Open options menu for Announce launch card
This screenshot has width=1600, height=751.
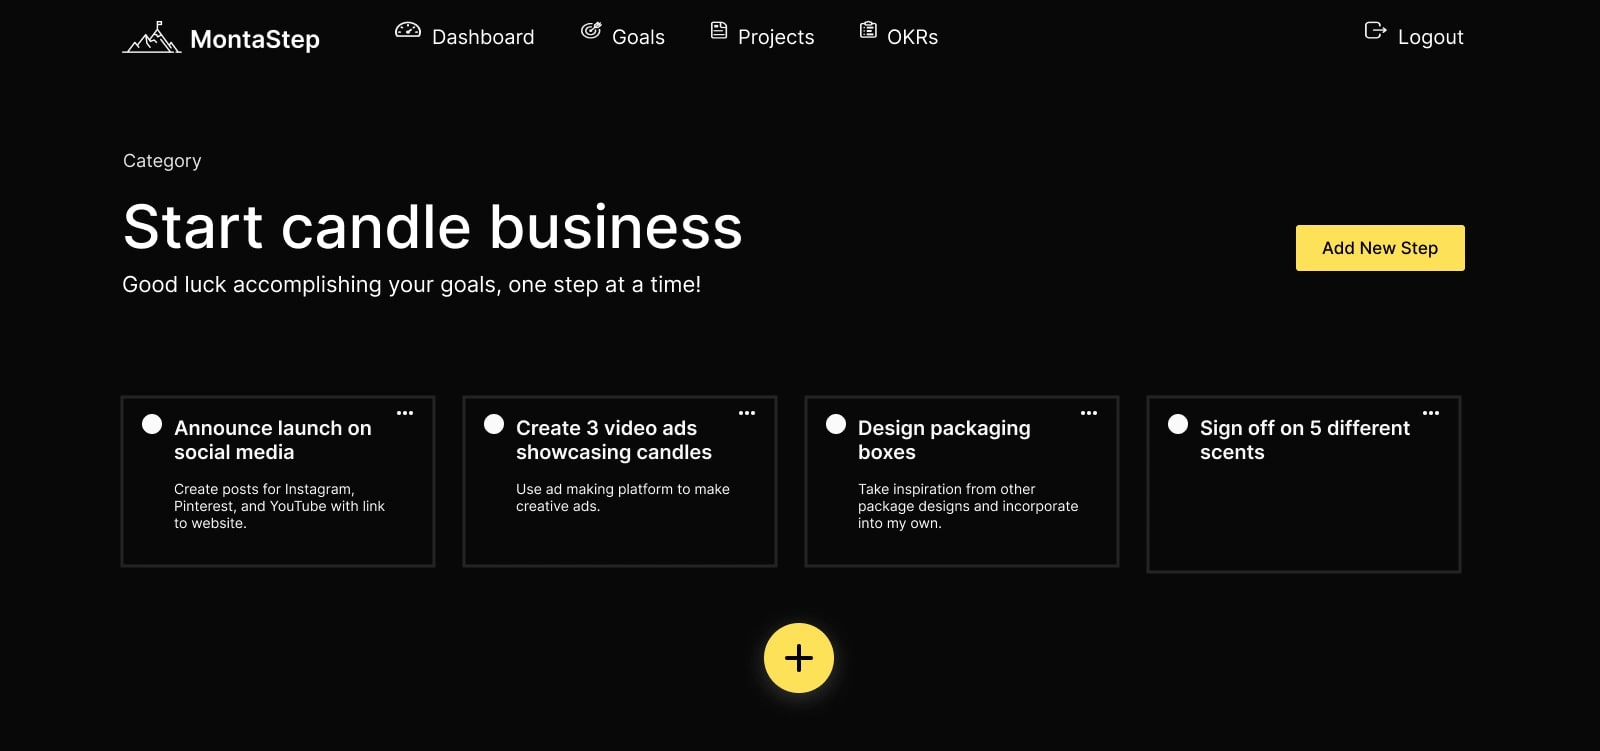point(405,413)
